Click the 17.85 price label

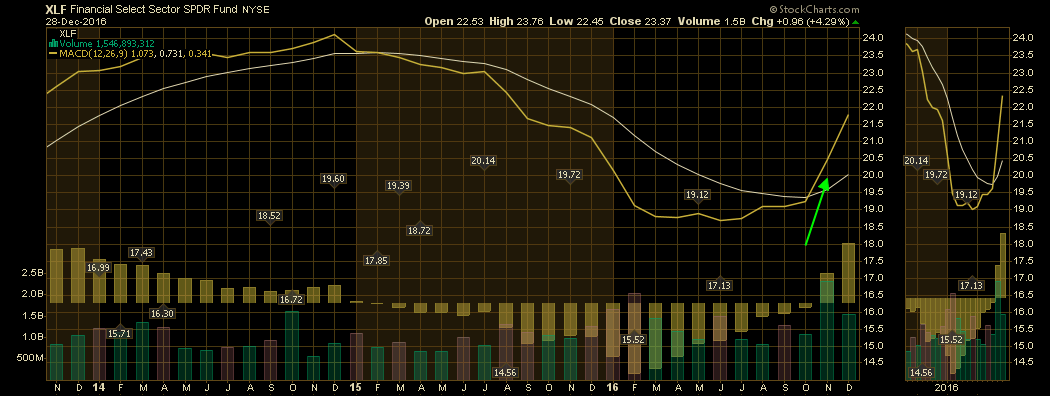[x=377, y=261]
